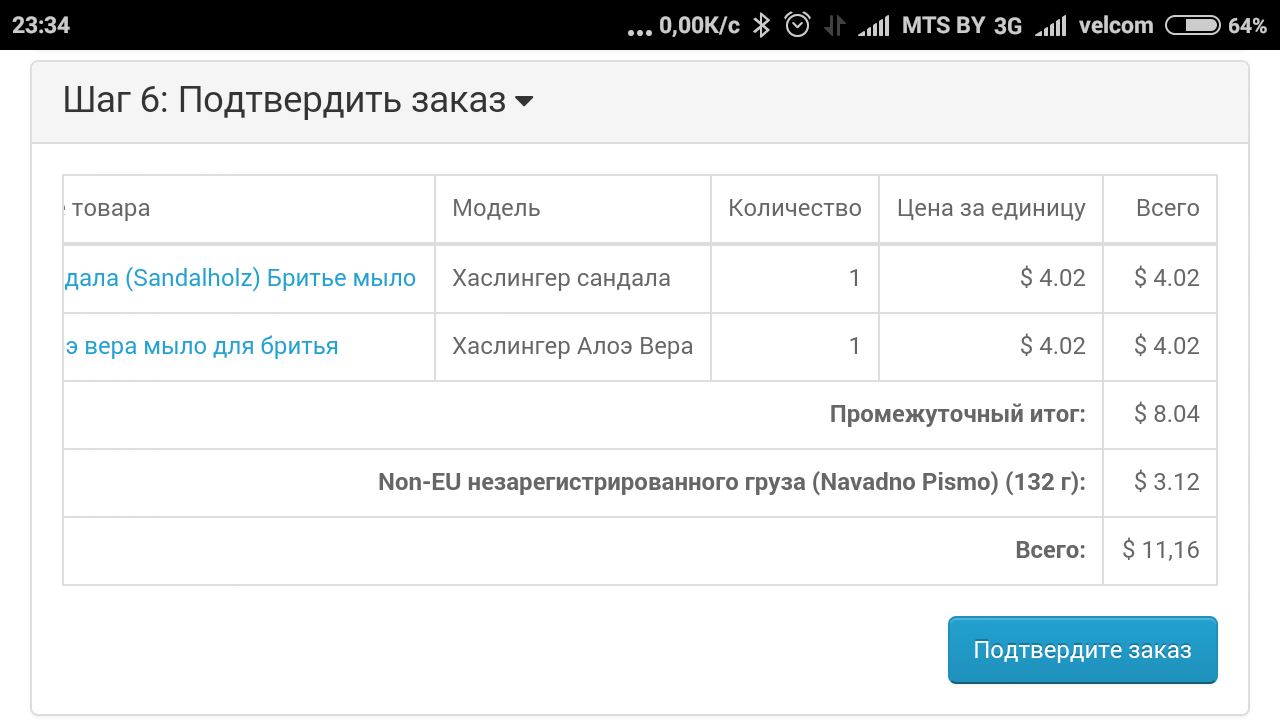Screen dimensions: 1280x720
Task: Click the Промежуточный итог subtotal label
Action: (x=957, y=414)
